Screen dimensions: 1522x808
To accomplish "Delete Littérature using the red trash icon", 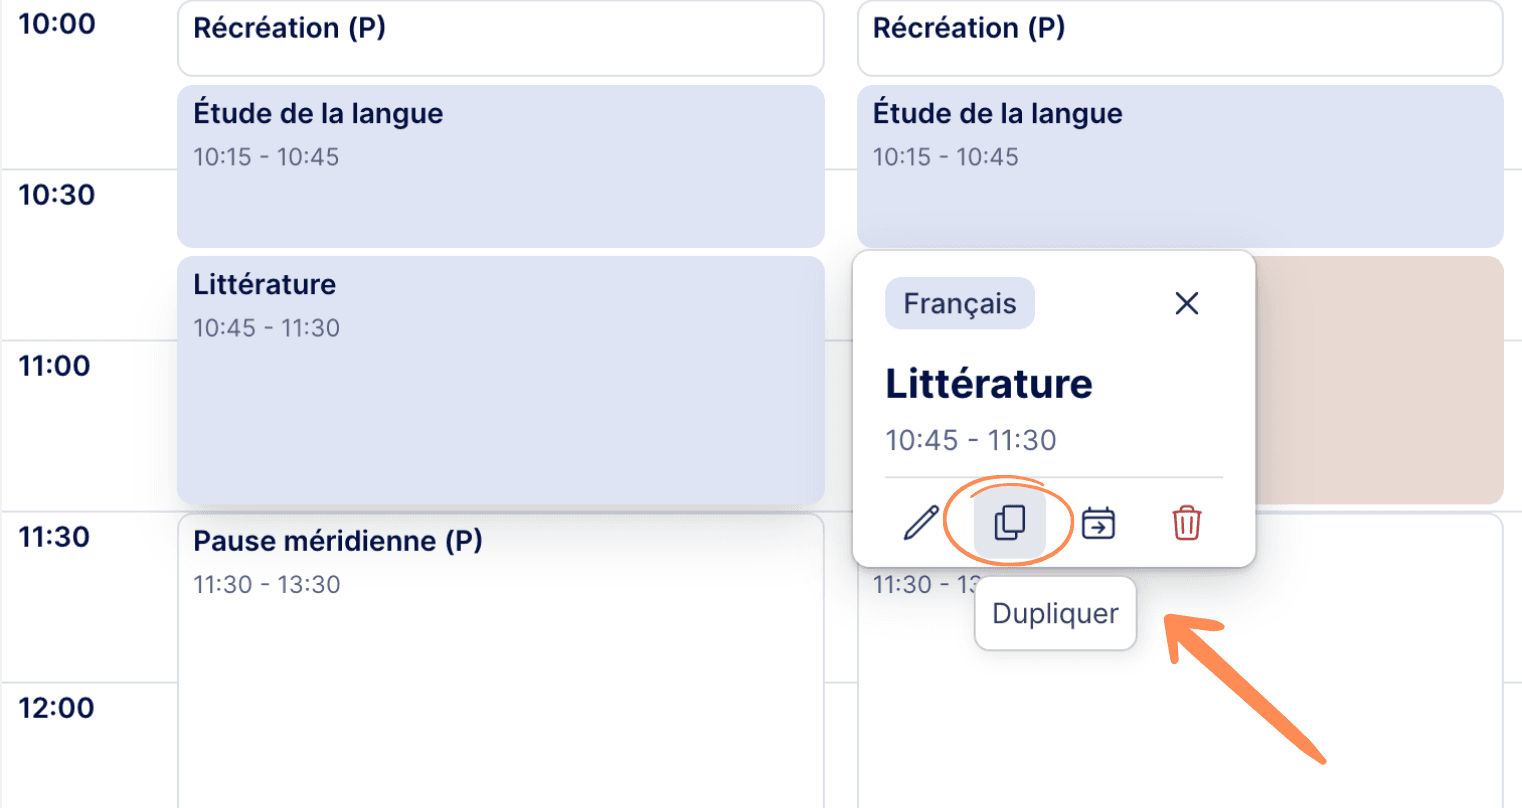I will coord(1187,523).
